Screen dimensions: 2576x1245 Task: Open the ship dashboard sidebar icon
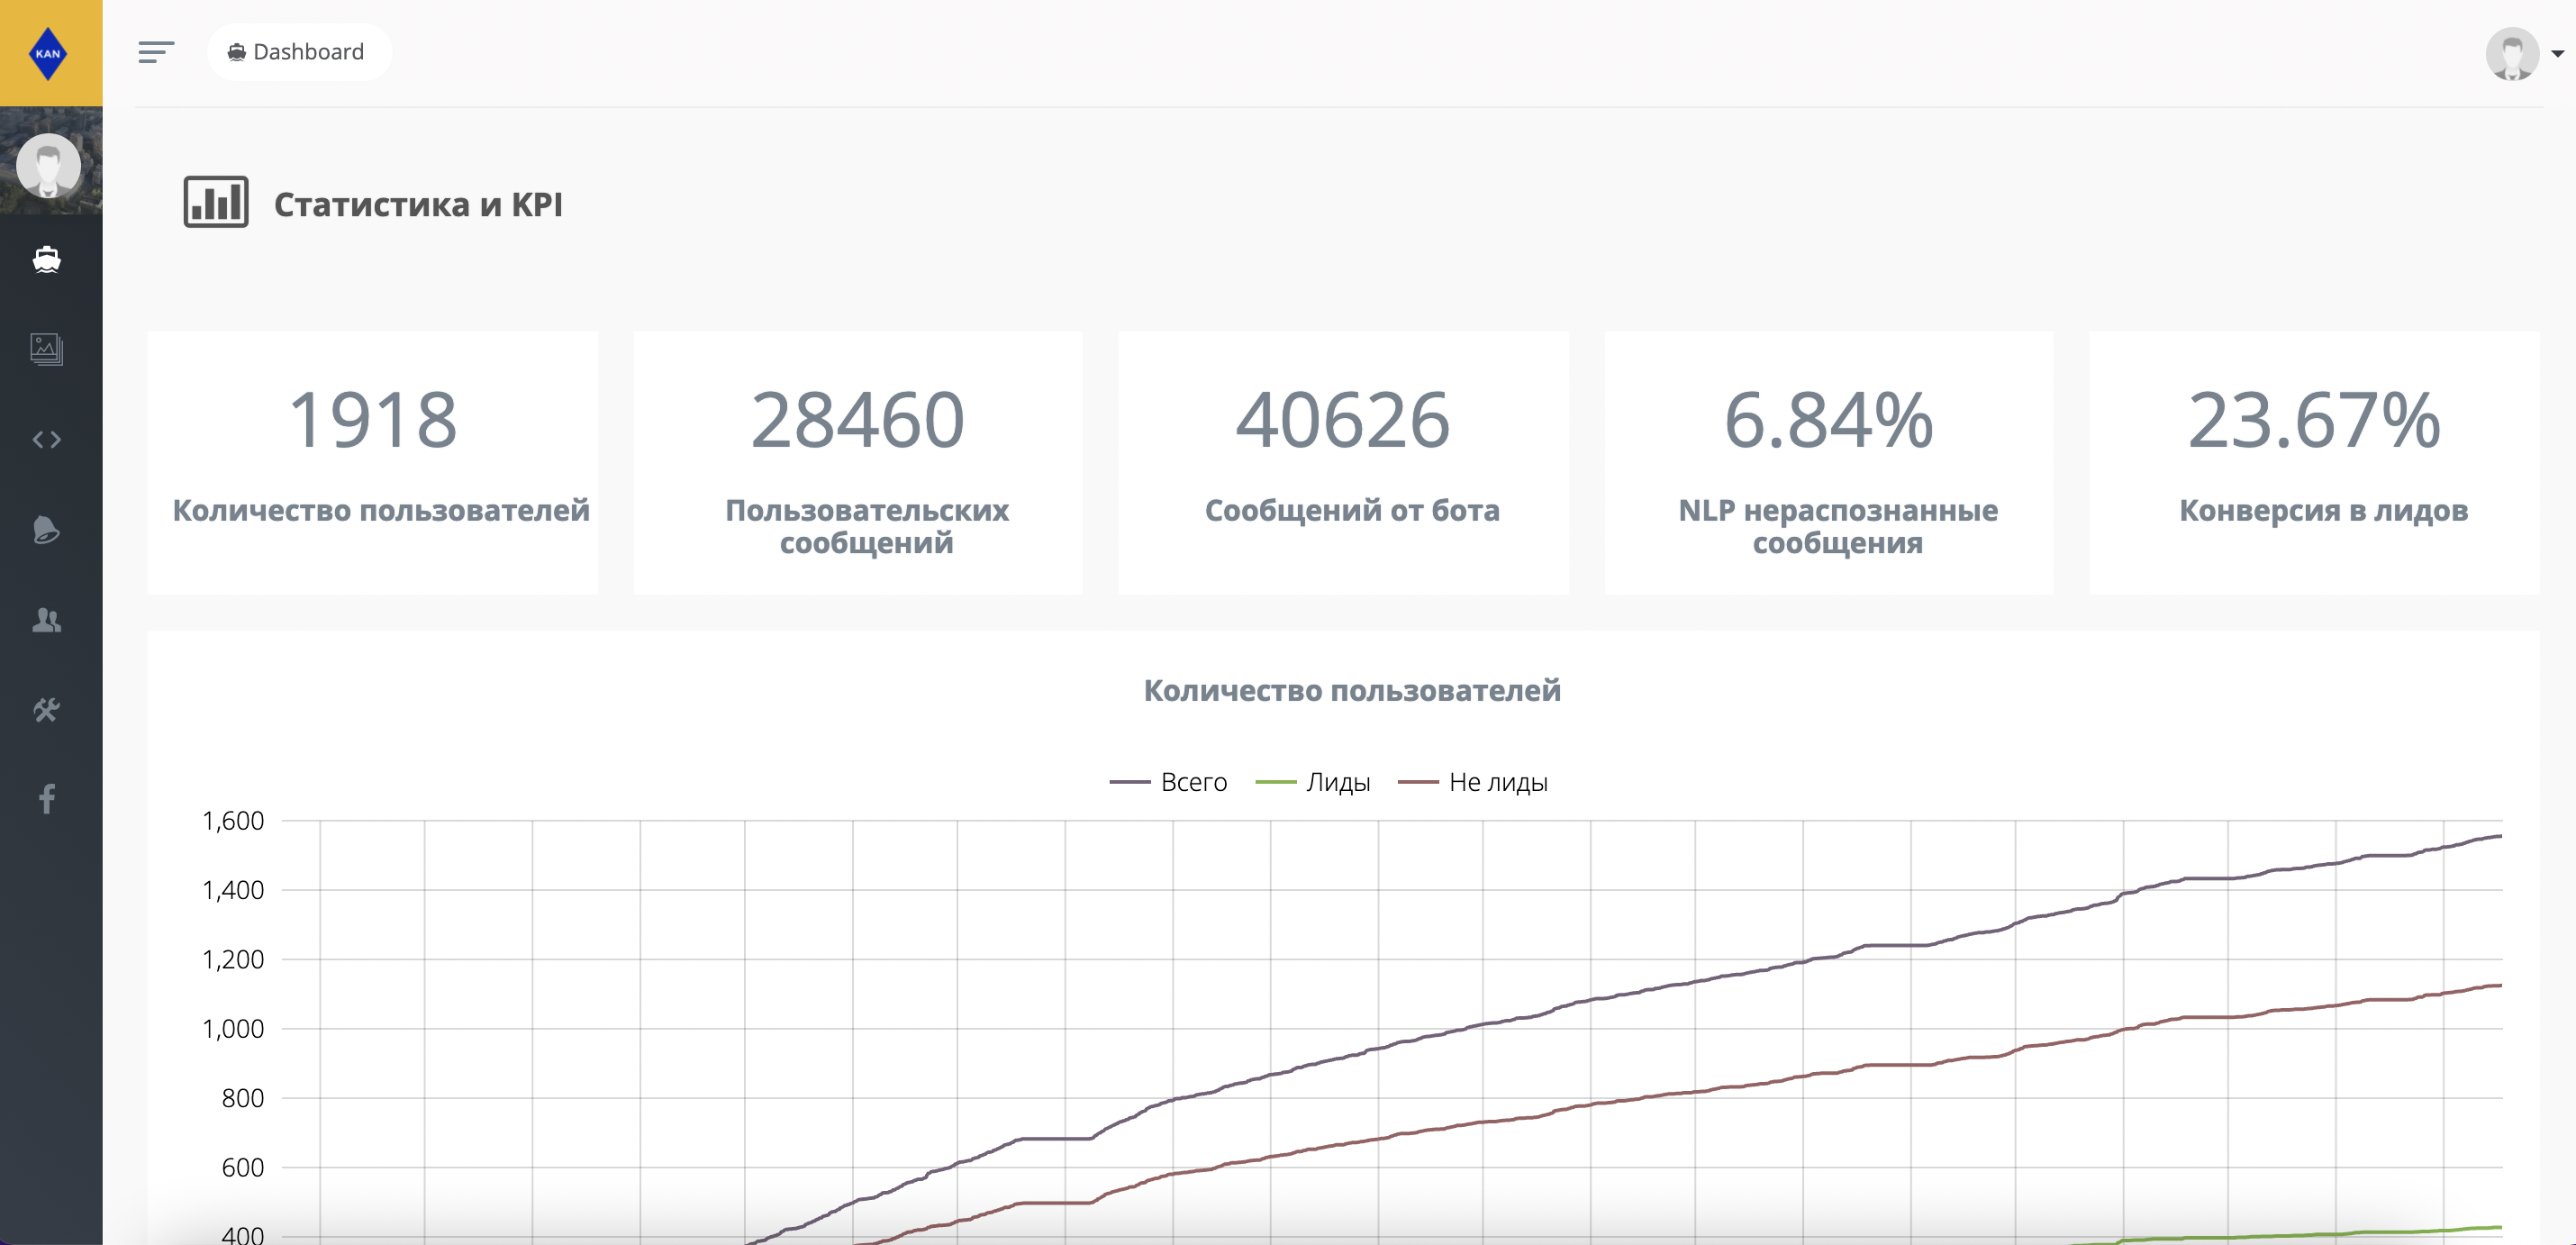(x=47, y=259)
